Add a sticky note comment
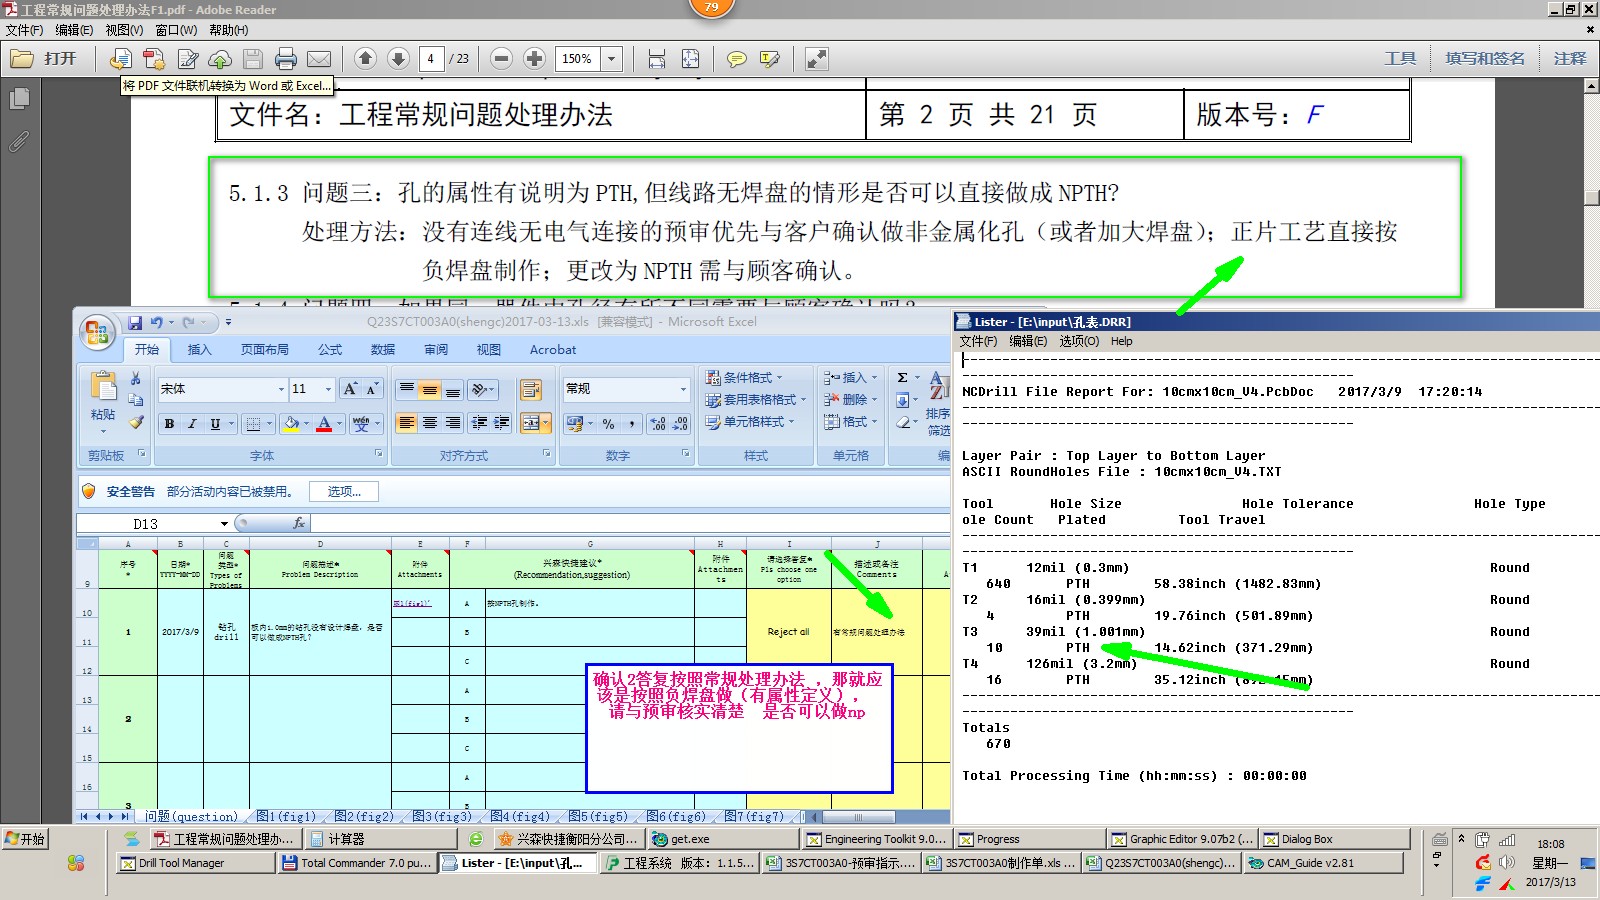Viewport: 1600px width, 900px height. [737, 59]
